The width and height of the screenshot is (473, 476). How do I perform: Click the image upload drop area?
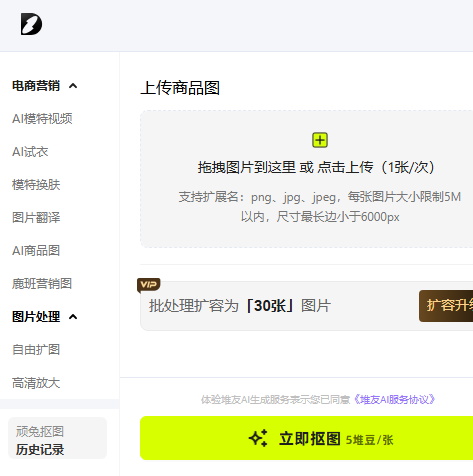[x=306, y=179]
